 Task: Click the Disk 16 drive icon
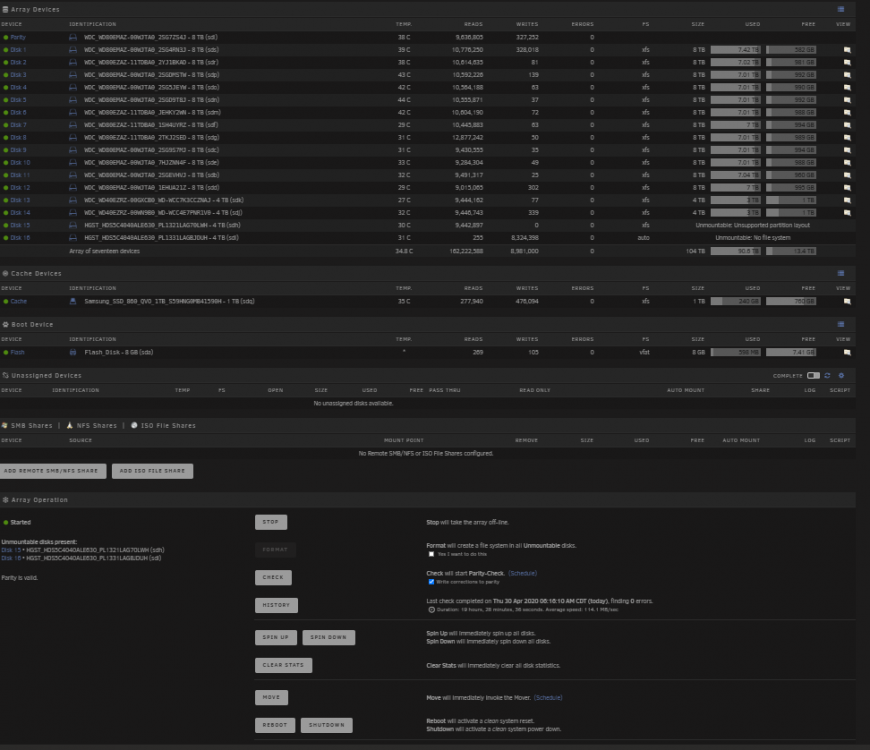point(73,237)
